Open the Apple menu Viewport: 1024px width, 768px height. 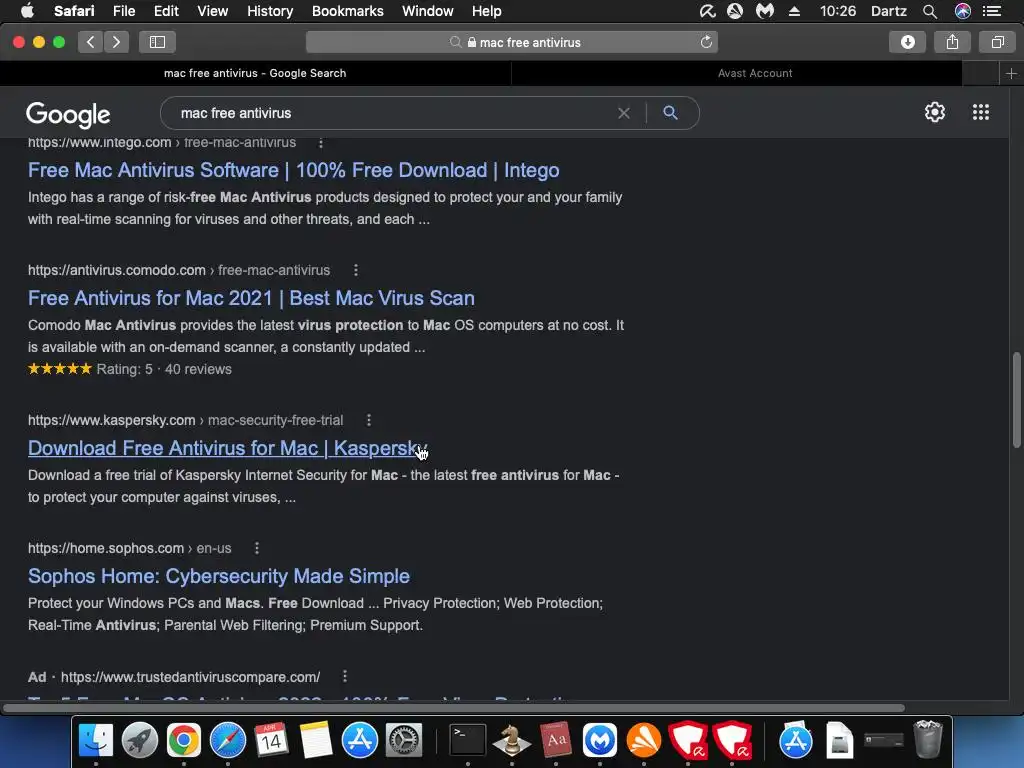27,11
